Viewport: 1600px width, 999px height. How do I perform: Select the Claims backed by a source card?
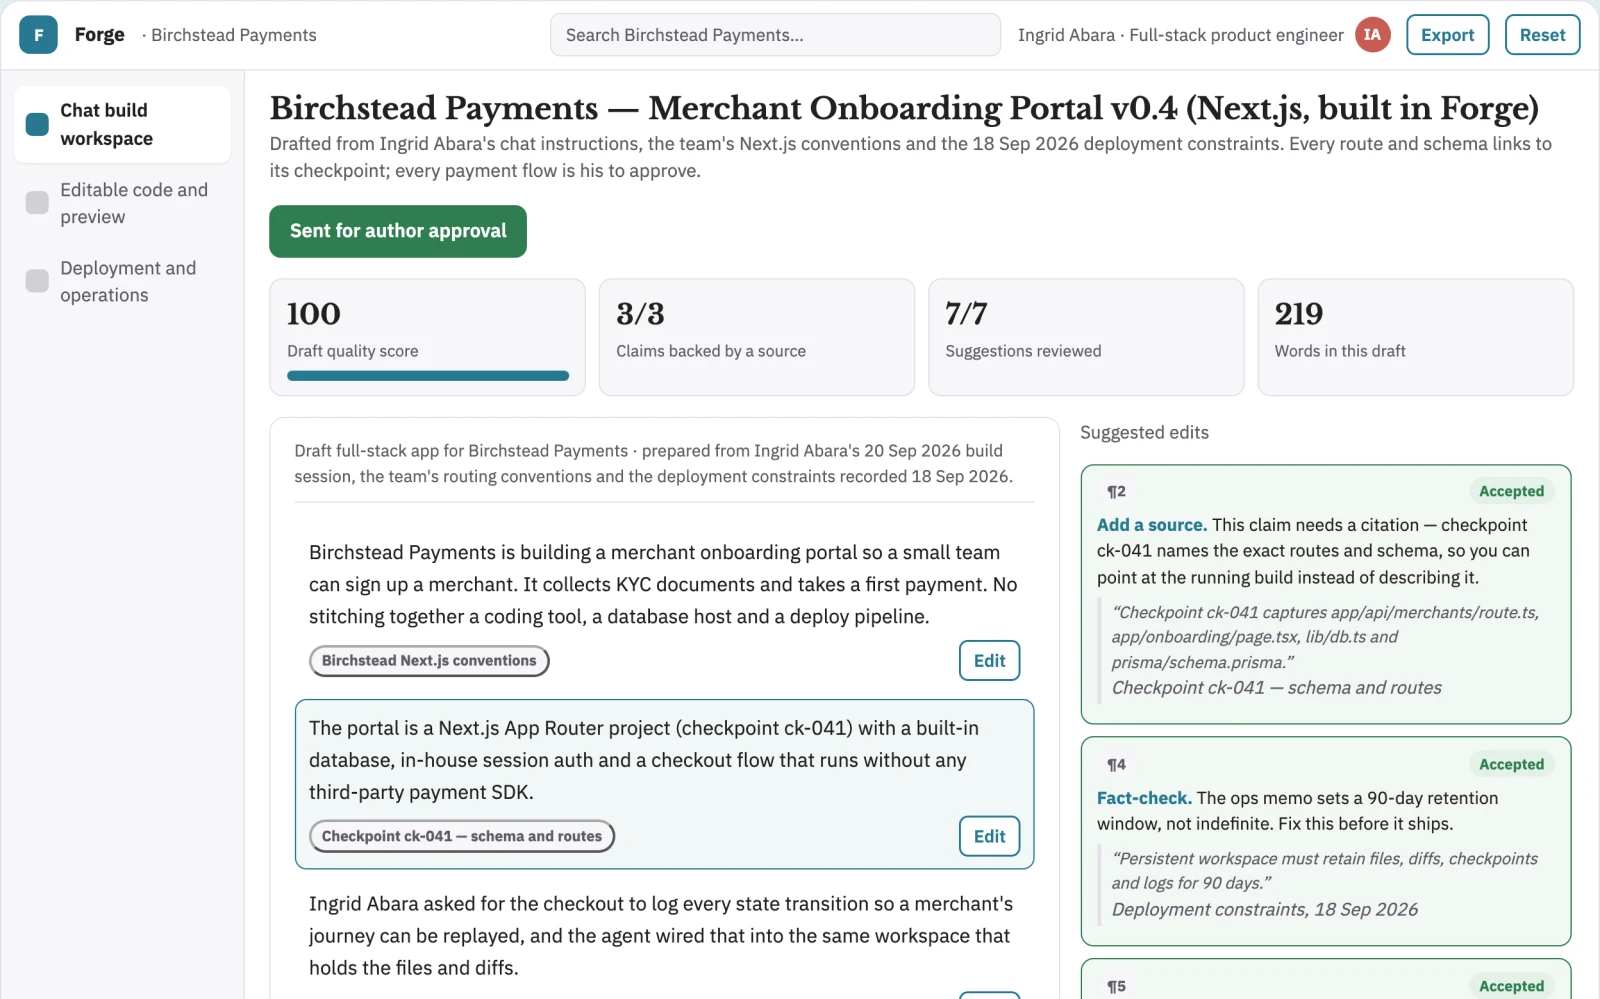(757, 337)
